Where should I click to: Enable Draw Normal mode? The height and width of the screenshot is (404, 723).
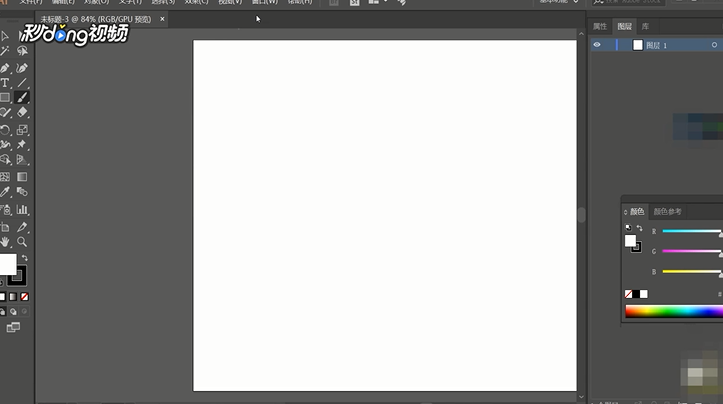point(2,312)
